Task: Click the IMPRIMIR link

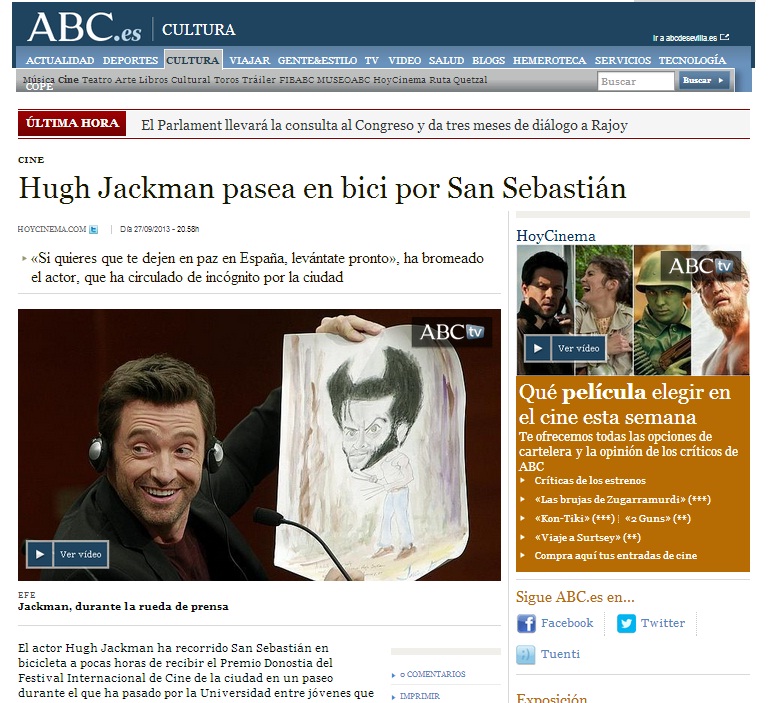Action: point(420,697)
